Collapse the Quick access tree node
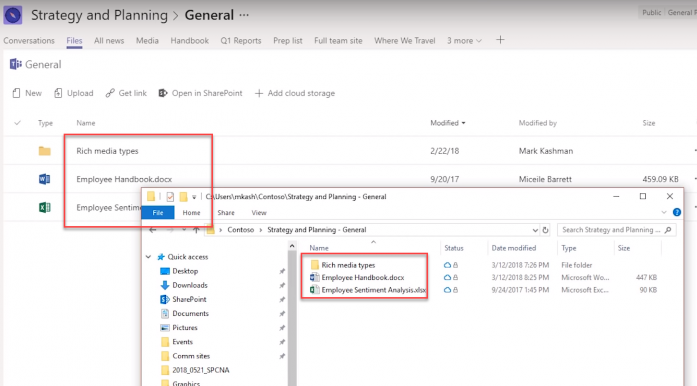Viewport: 697px width, 386px height. click(148, 257)
